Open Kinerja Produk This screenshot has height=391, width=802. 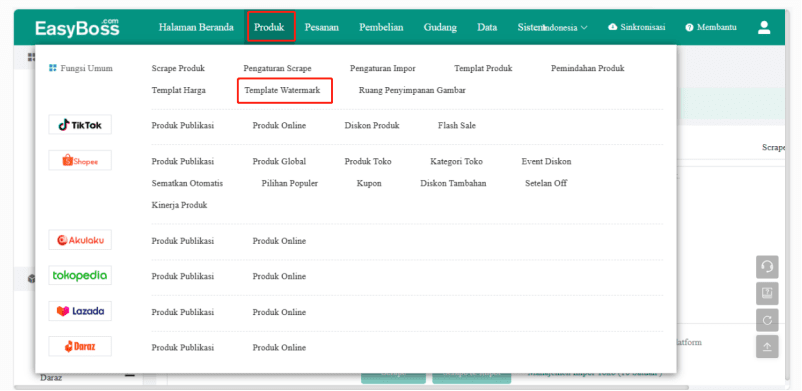coord(179,205)
